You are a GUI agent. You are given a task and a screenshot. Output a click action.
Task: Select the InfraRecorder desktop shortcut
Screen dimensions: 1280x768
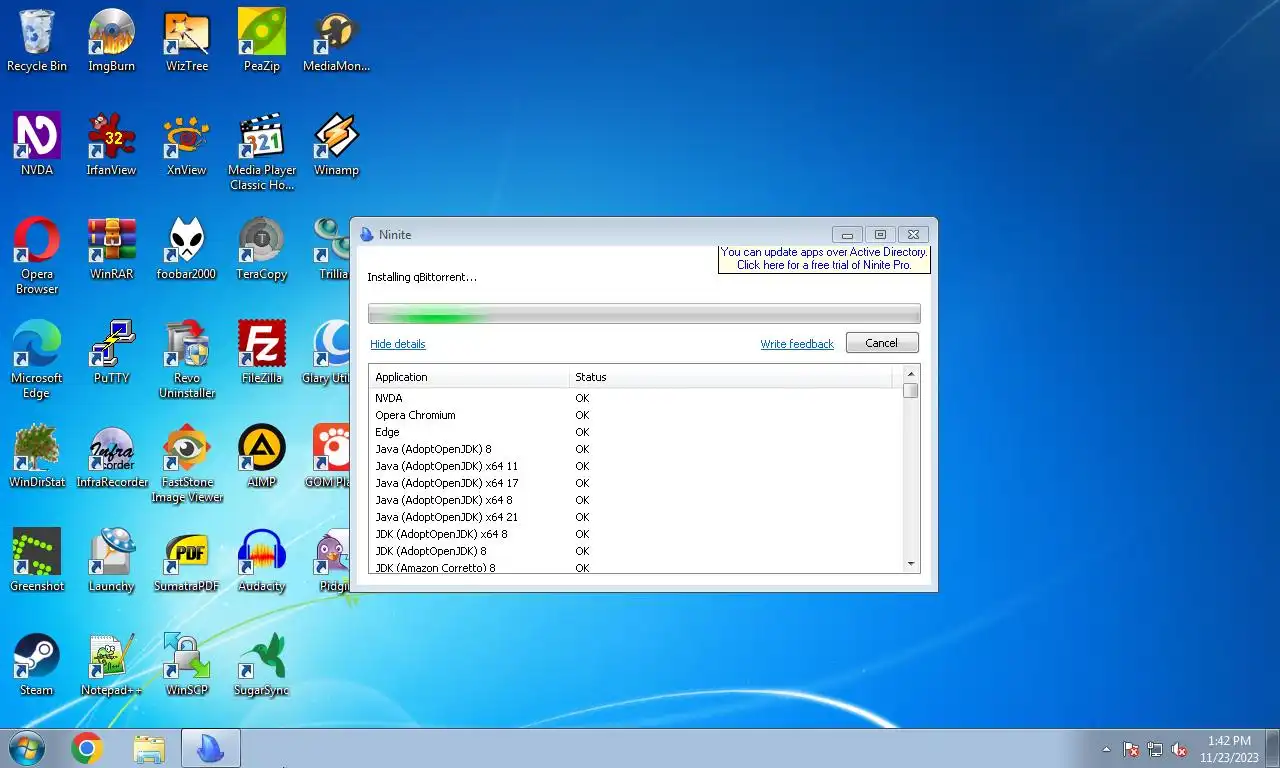[111, 456]
